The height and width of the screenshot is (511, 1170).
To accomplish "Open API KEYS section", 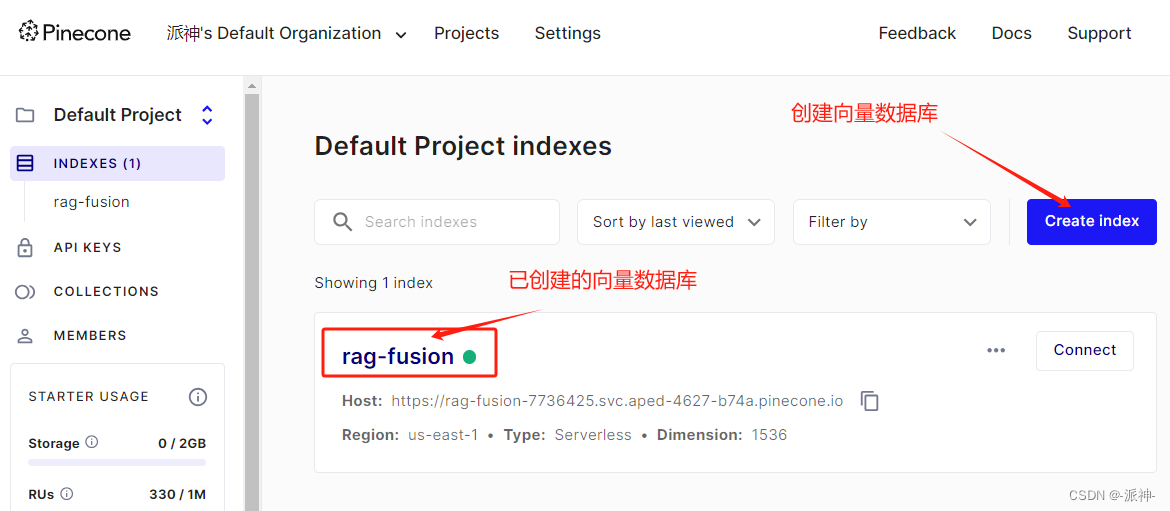I will (x=87, y=248).
